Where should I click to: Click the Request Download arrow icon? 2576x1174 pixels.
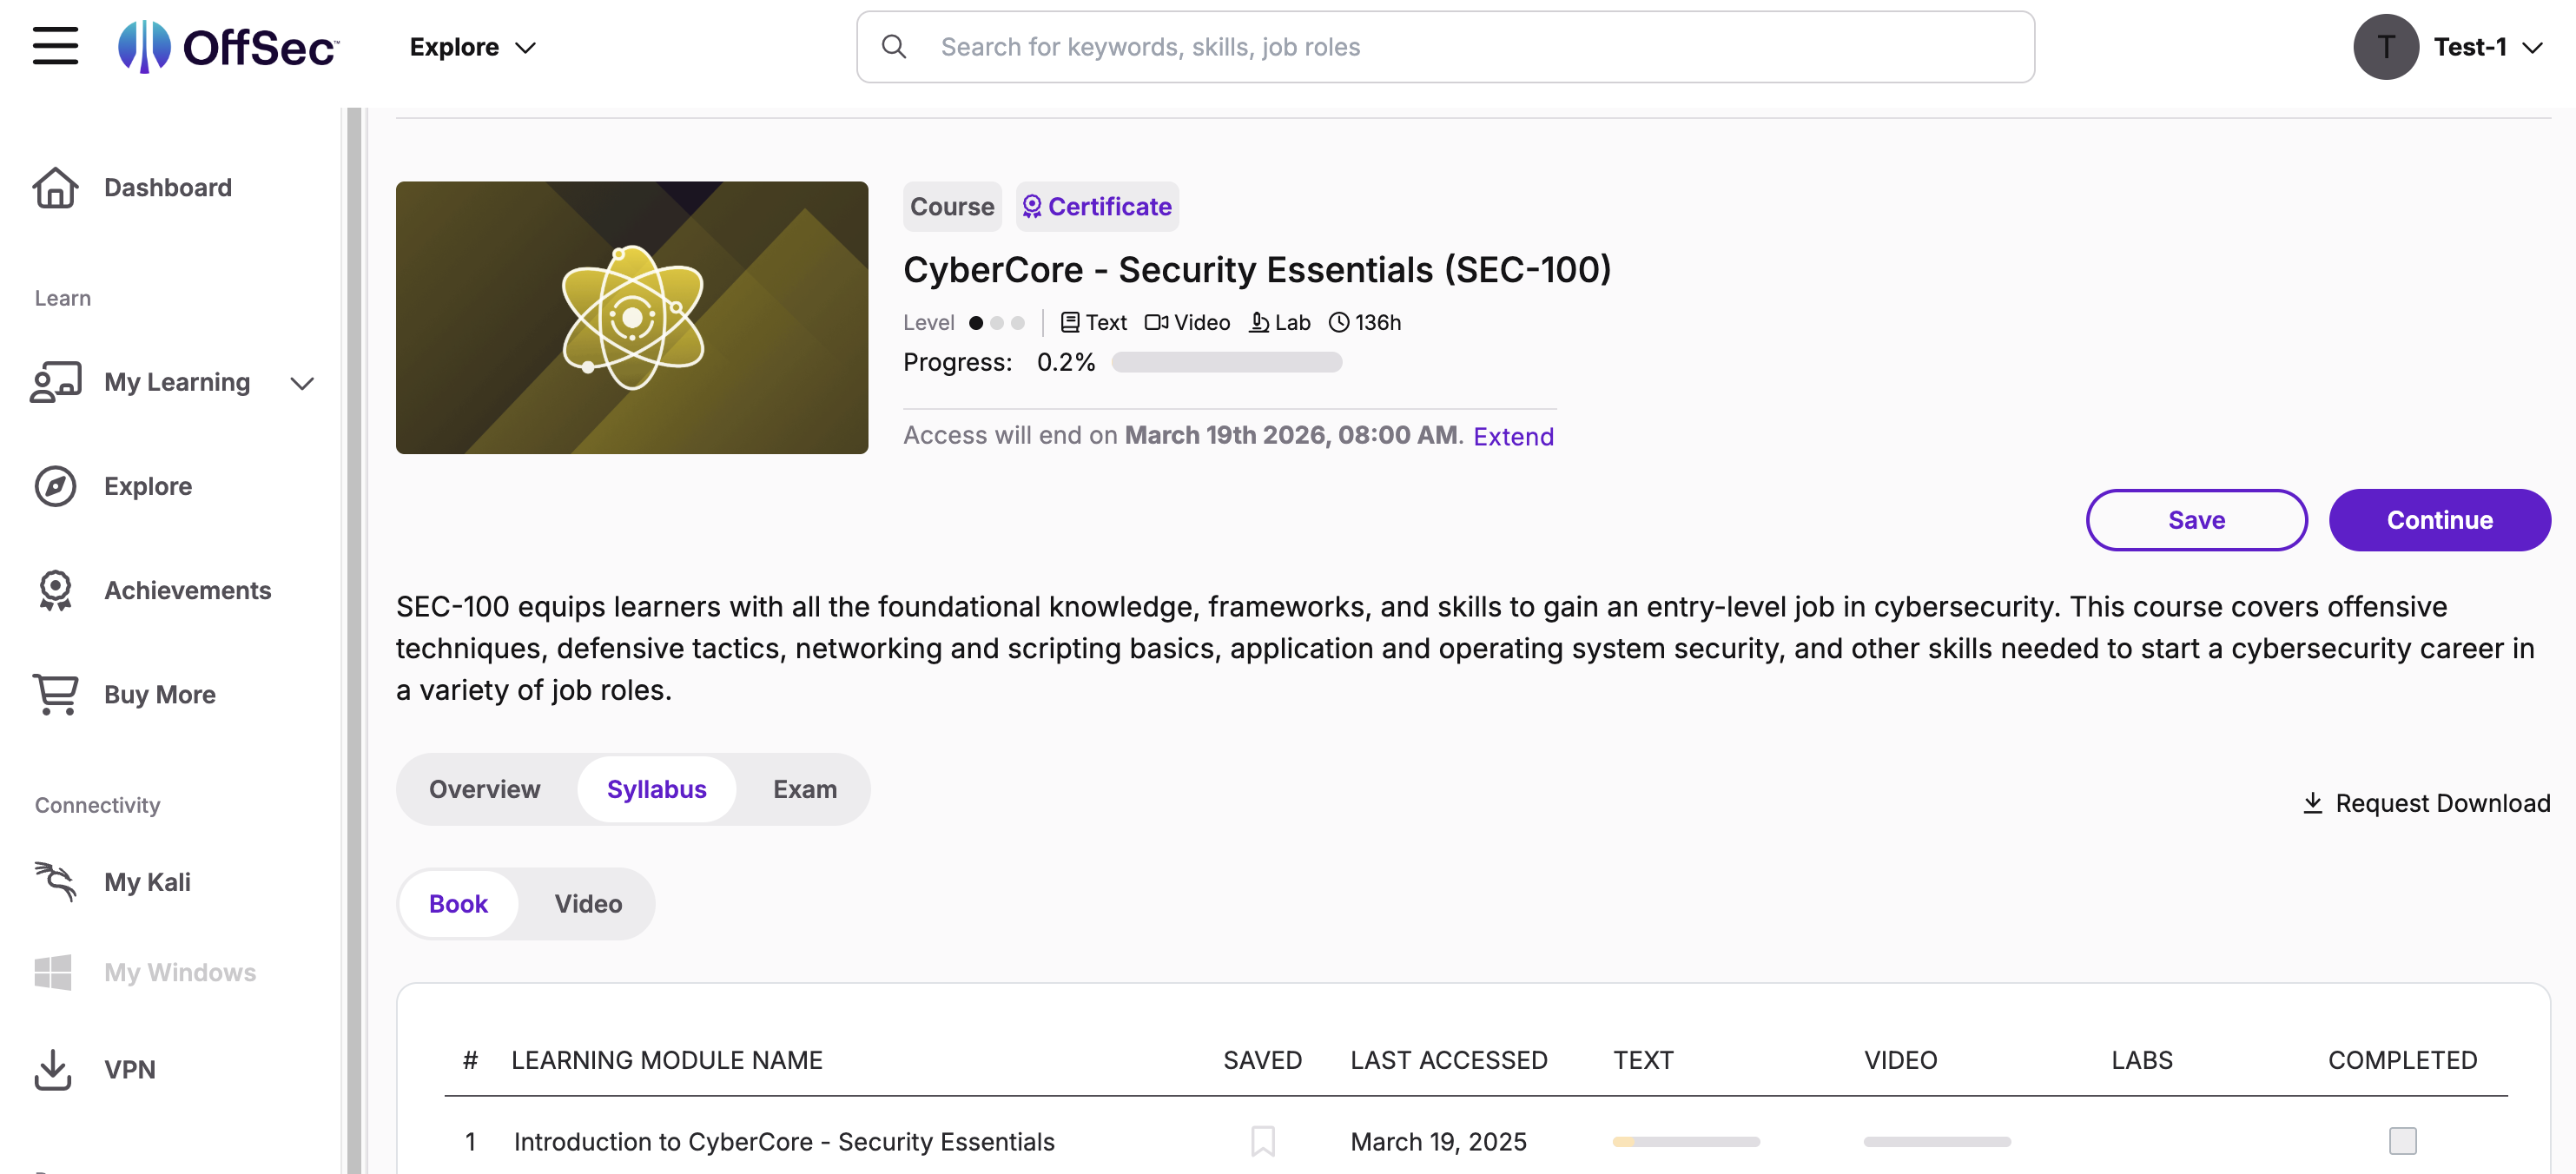point(2312,803)
